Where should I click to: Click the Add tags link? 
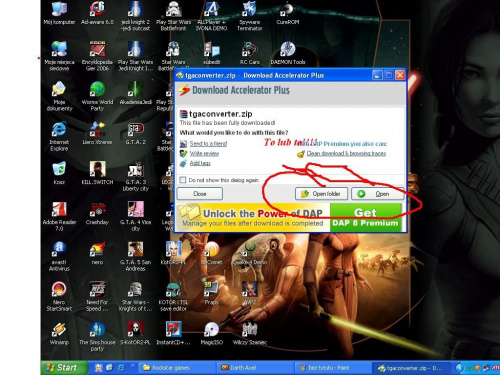click(200, 163)
